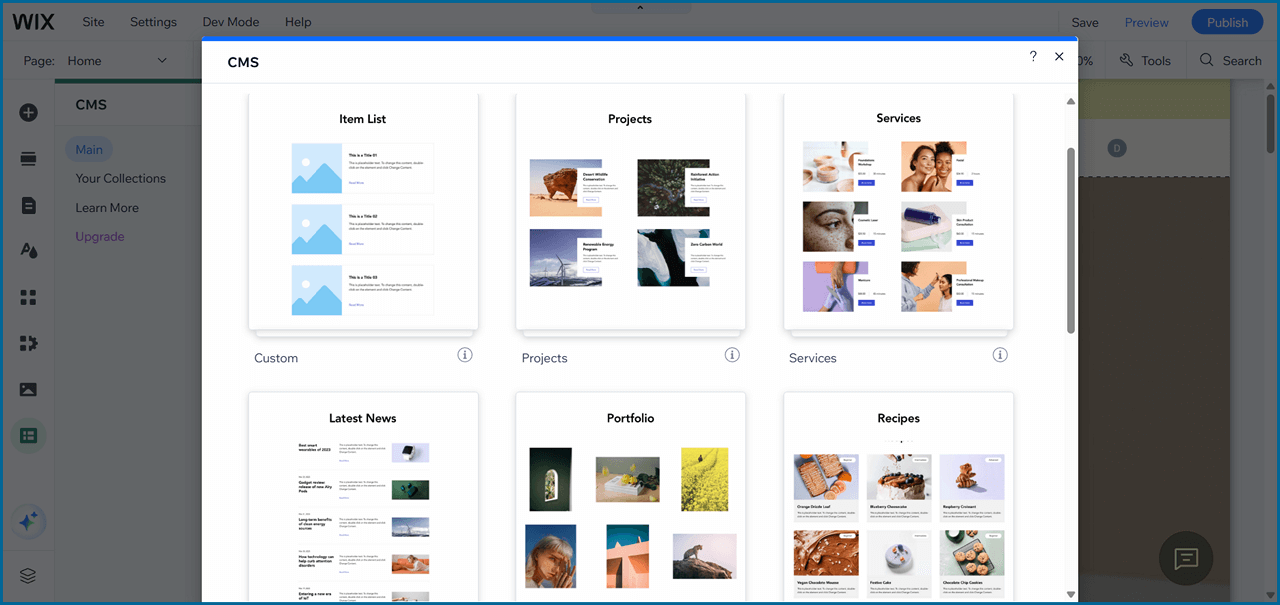
Task: Open Your Collections in CMS panel
Action: pos(120,178)
